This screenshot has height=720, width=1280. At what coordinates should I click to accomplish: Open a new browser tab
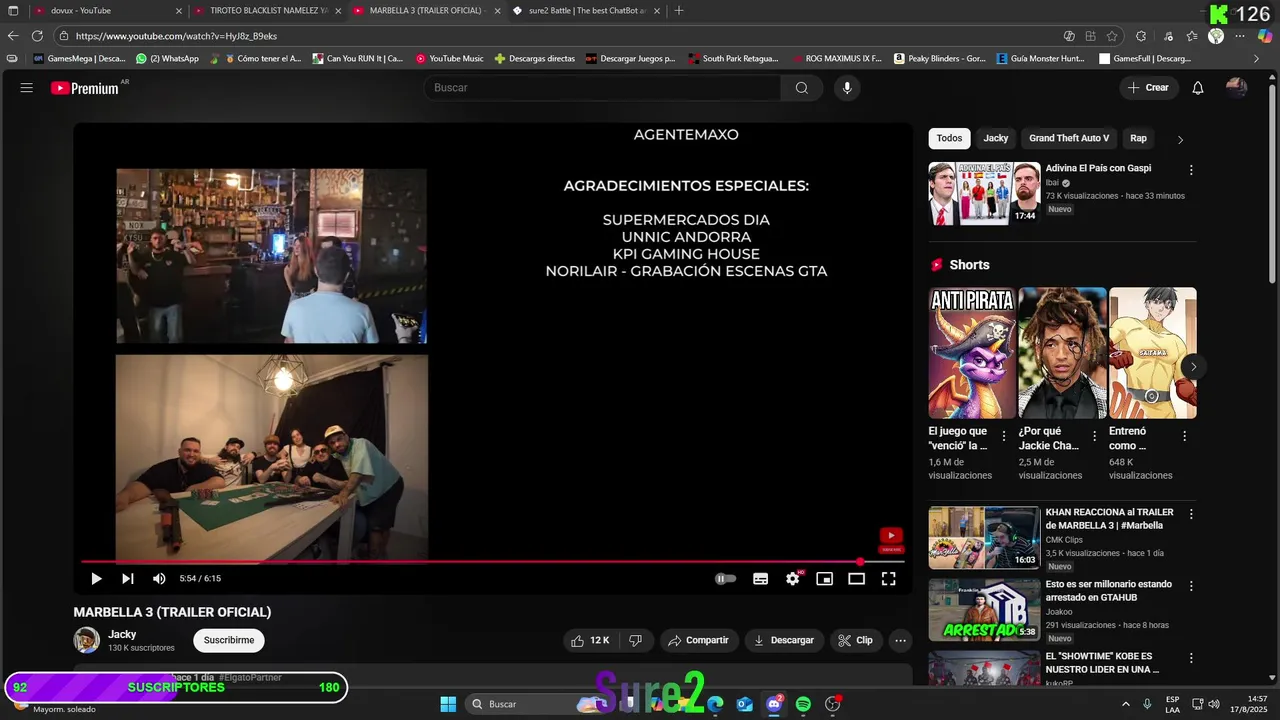(679, 10)
